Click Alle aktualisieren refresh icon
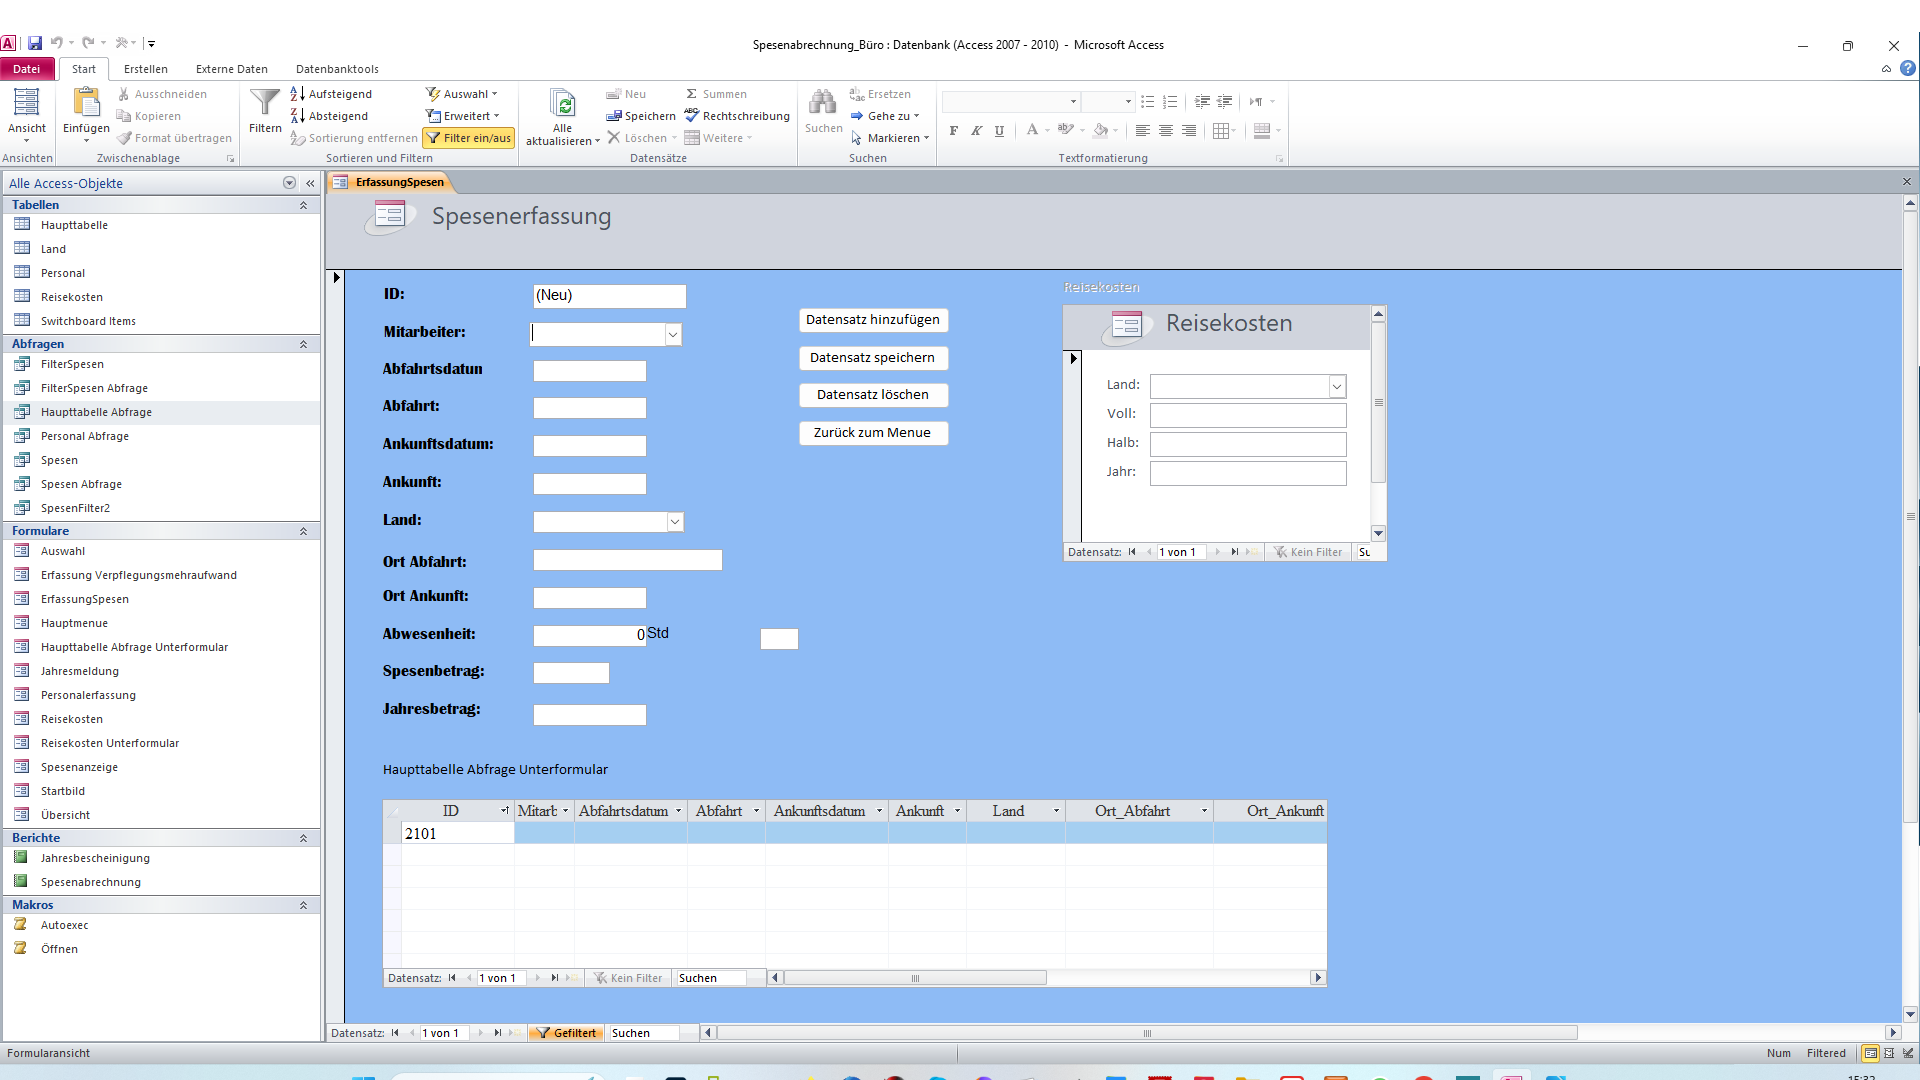The height and width of the screenshot is (1080, 1920). 562,103
